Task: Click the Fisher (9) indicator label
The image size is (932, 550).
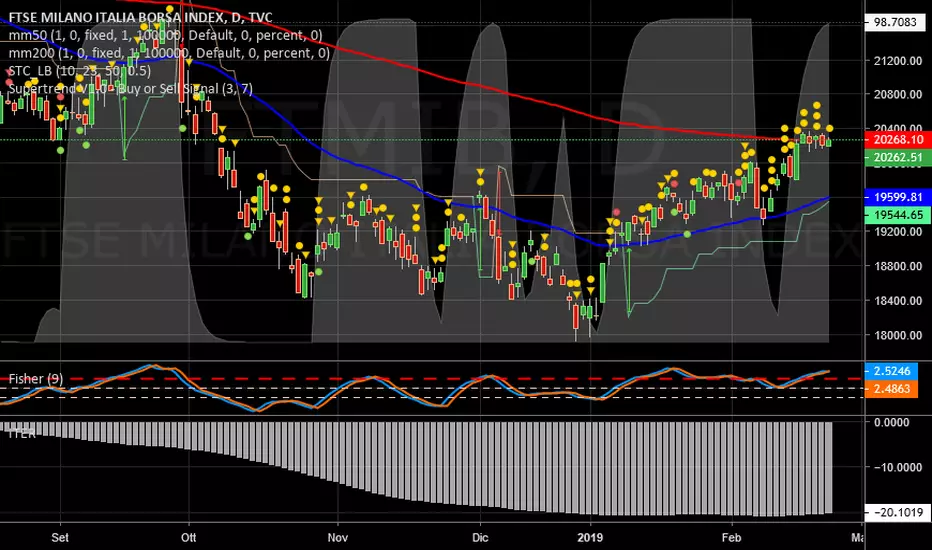Action: click(x=36, y=379)
